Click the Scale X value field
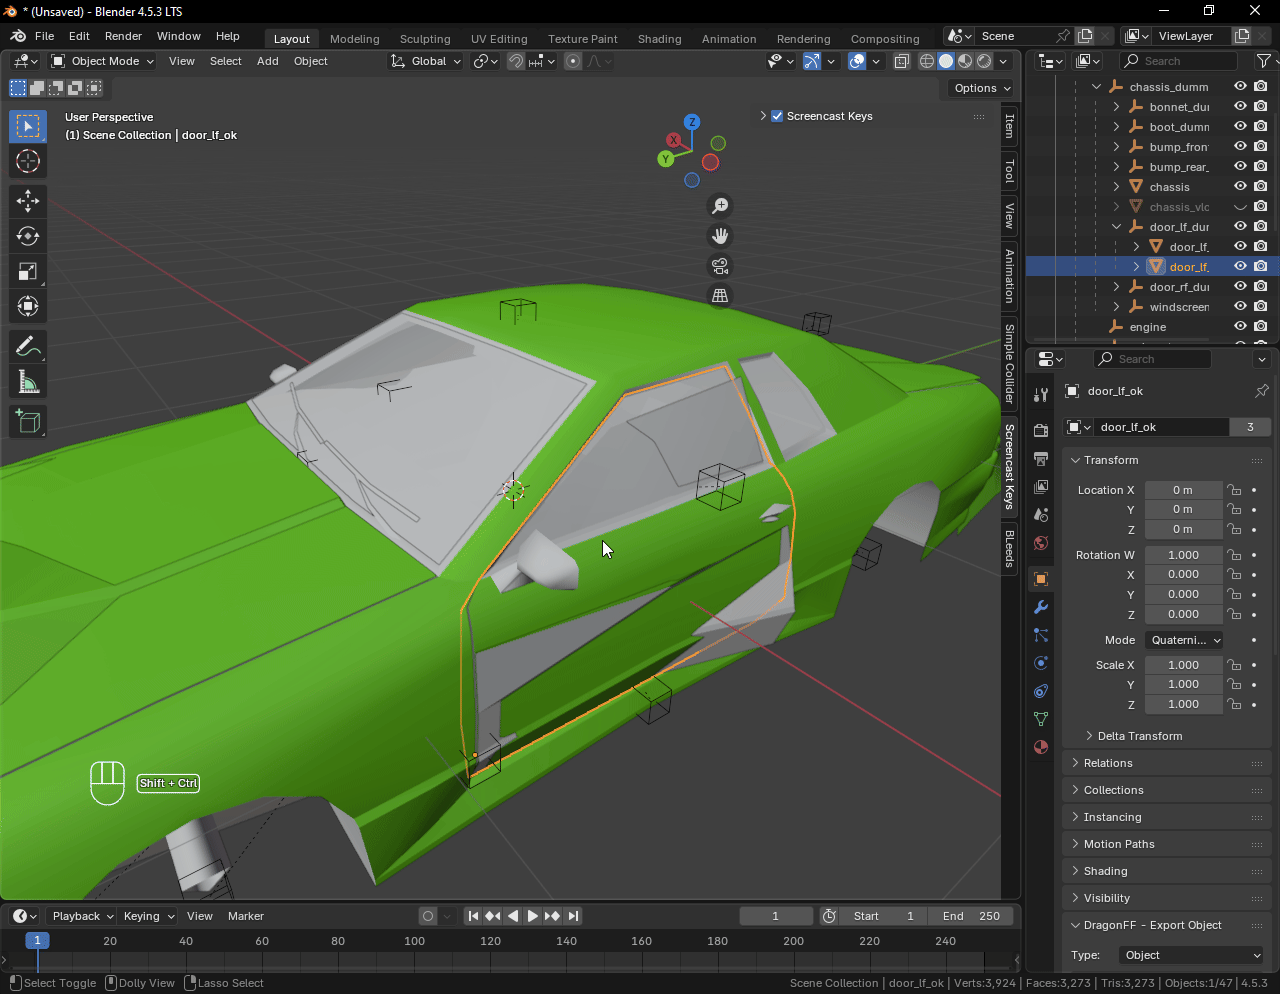Screen dimensions: 1280x994 [1183, 665]
